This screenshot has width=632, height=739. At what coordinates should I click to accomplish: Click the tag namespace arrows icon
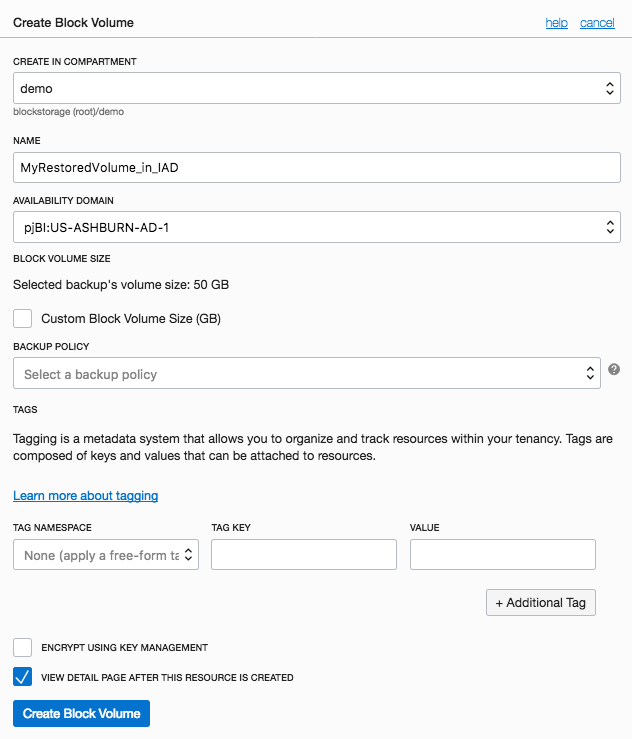[189, 555]
